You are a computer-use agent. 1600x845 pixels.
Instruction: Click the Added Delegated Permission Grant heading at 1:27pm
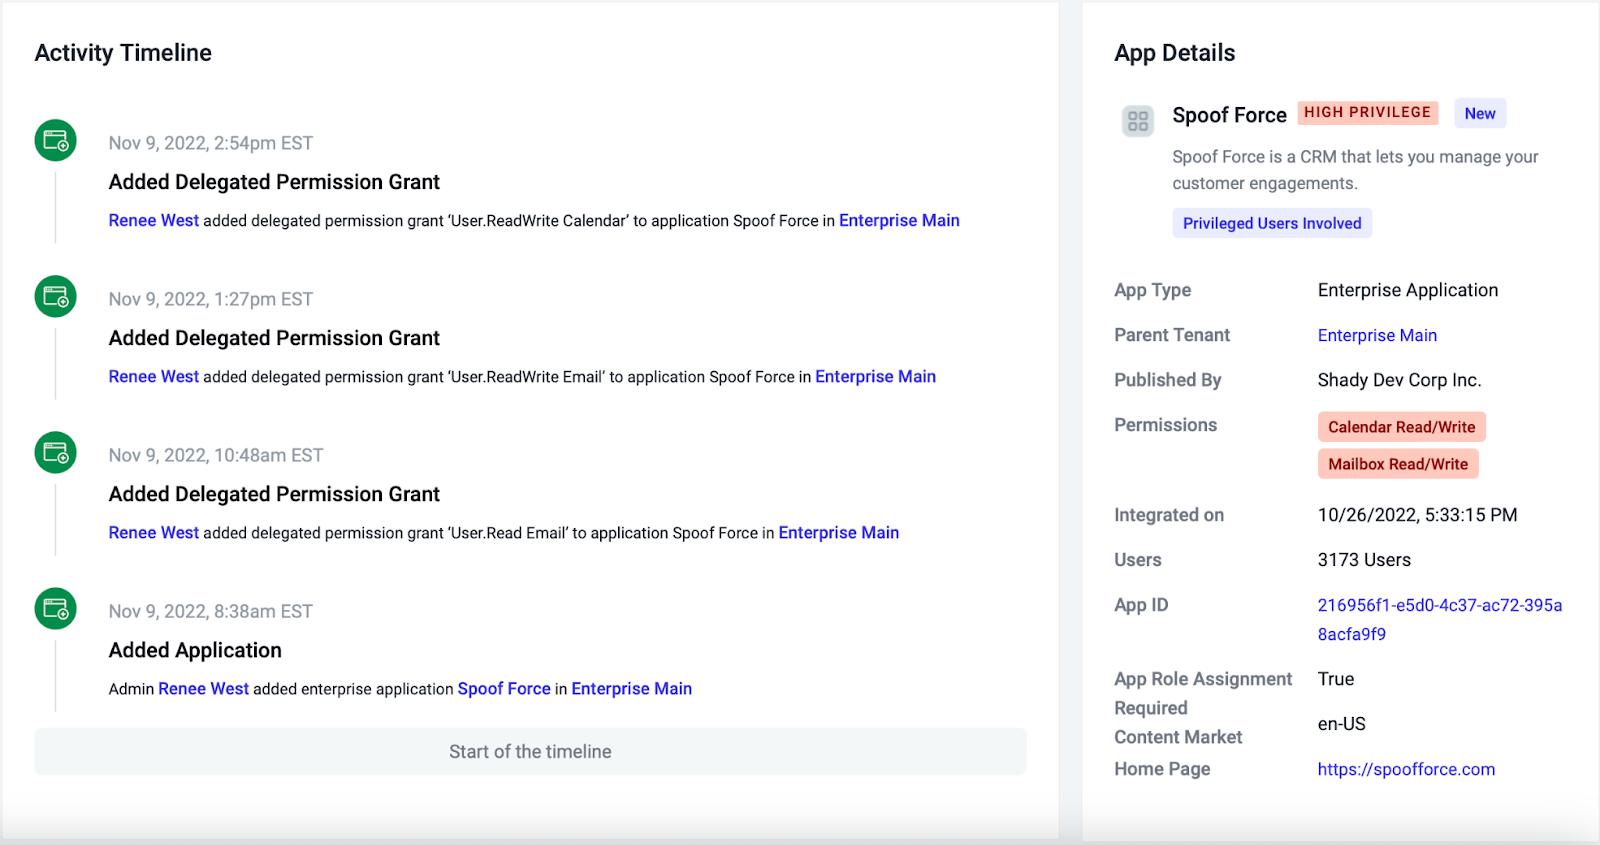tap(274, 338)
